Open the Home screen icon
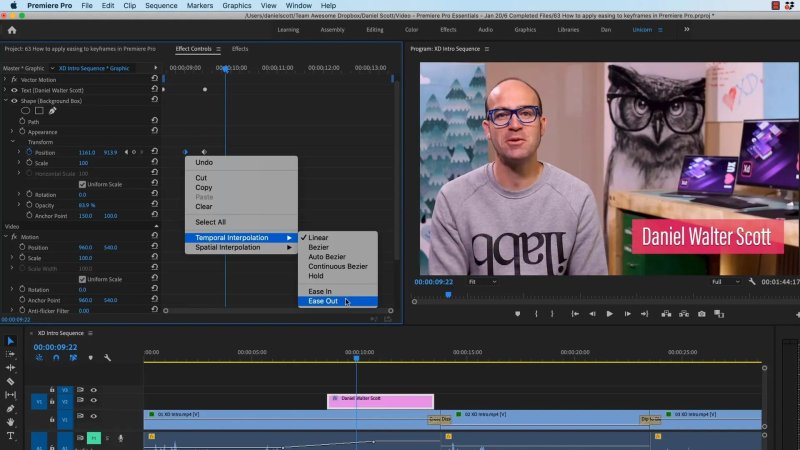The image size is (800, 450). coord(12,30)
